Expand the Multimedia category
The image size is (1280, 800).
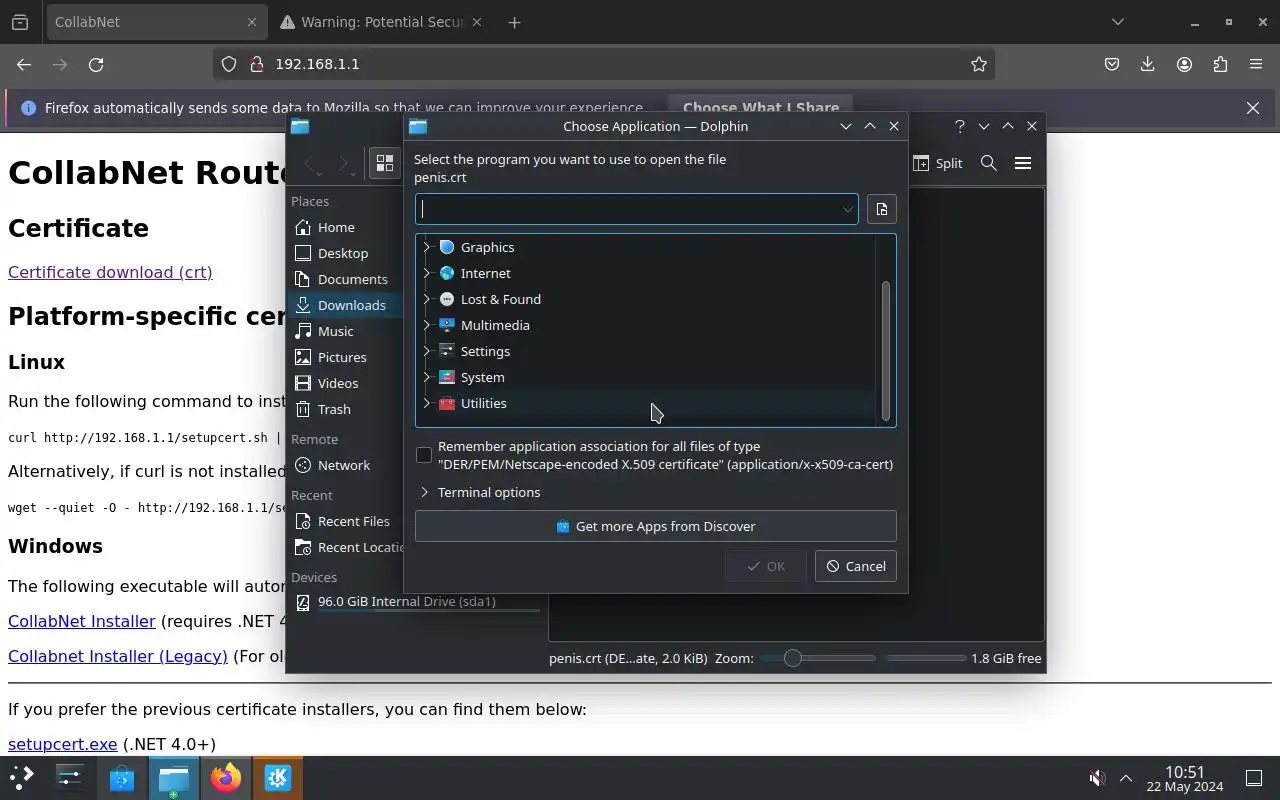point(426,325)
